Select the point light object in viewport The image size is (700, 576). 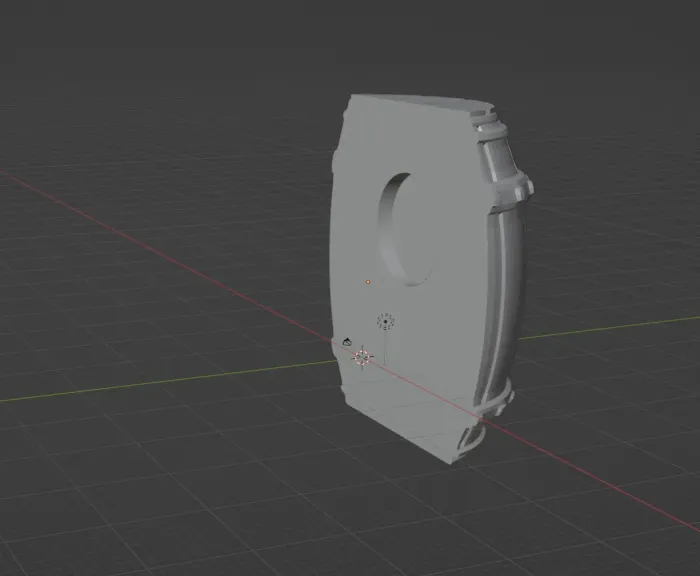pos(386,321)
